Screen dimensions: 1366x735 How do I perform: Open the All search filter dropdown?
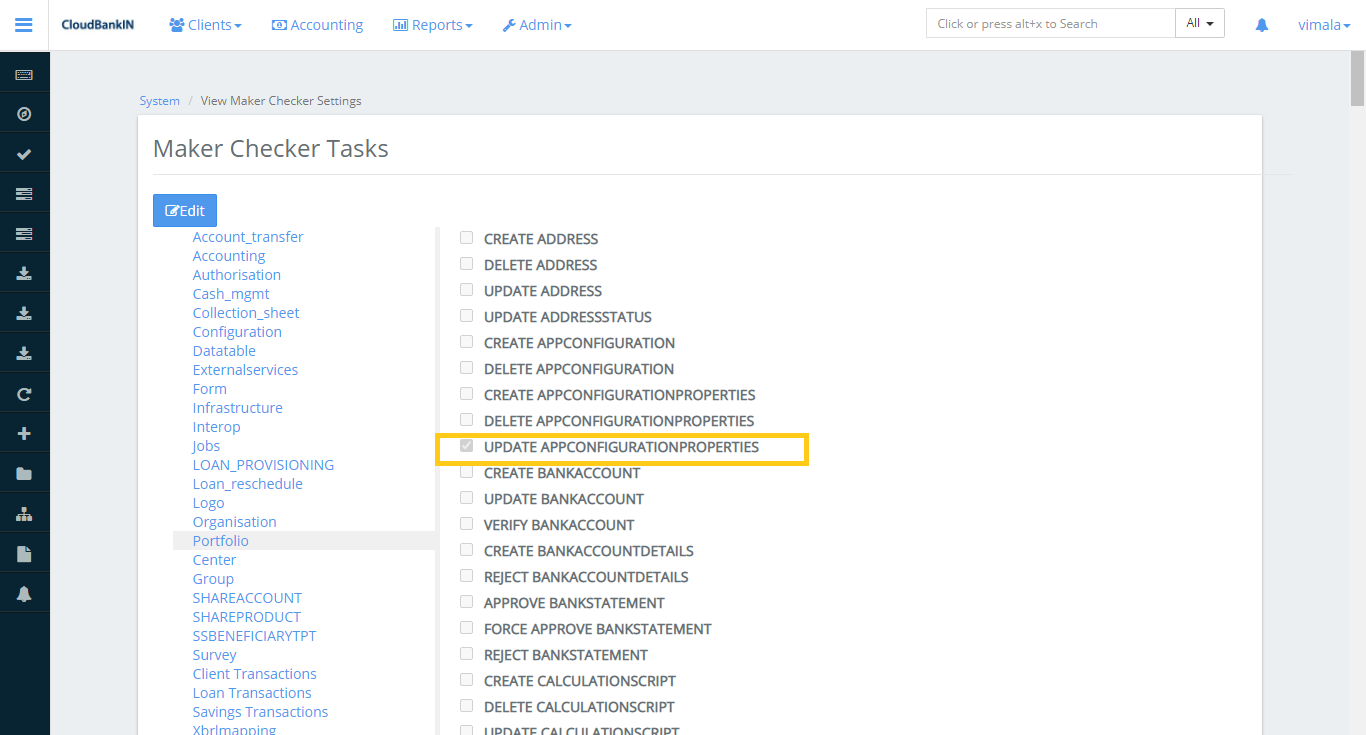pos(1199,22)
